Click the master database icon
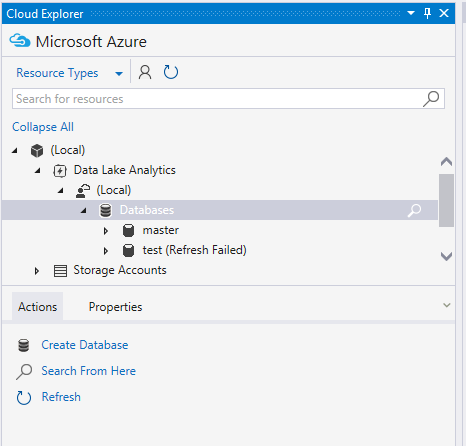This screenshot has height=446, width=466. point(128,230)
